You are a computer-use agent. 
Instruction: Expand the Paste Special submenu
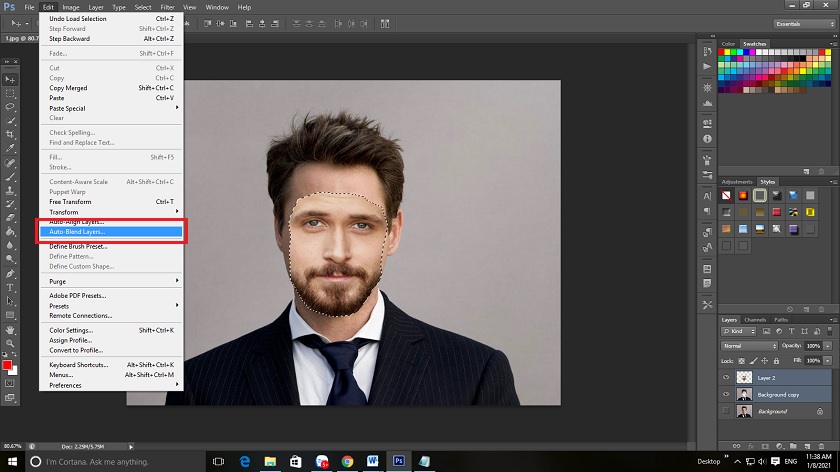(111, 108)
